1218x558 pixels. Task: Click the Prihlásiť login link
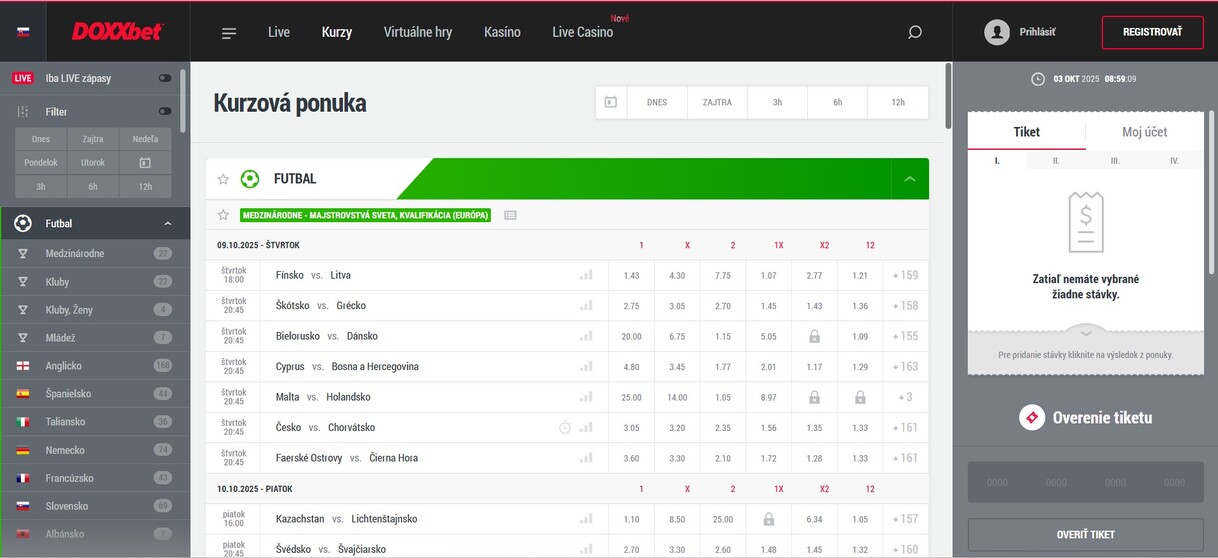click(1037, 32)
